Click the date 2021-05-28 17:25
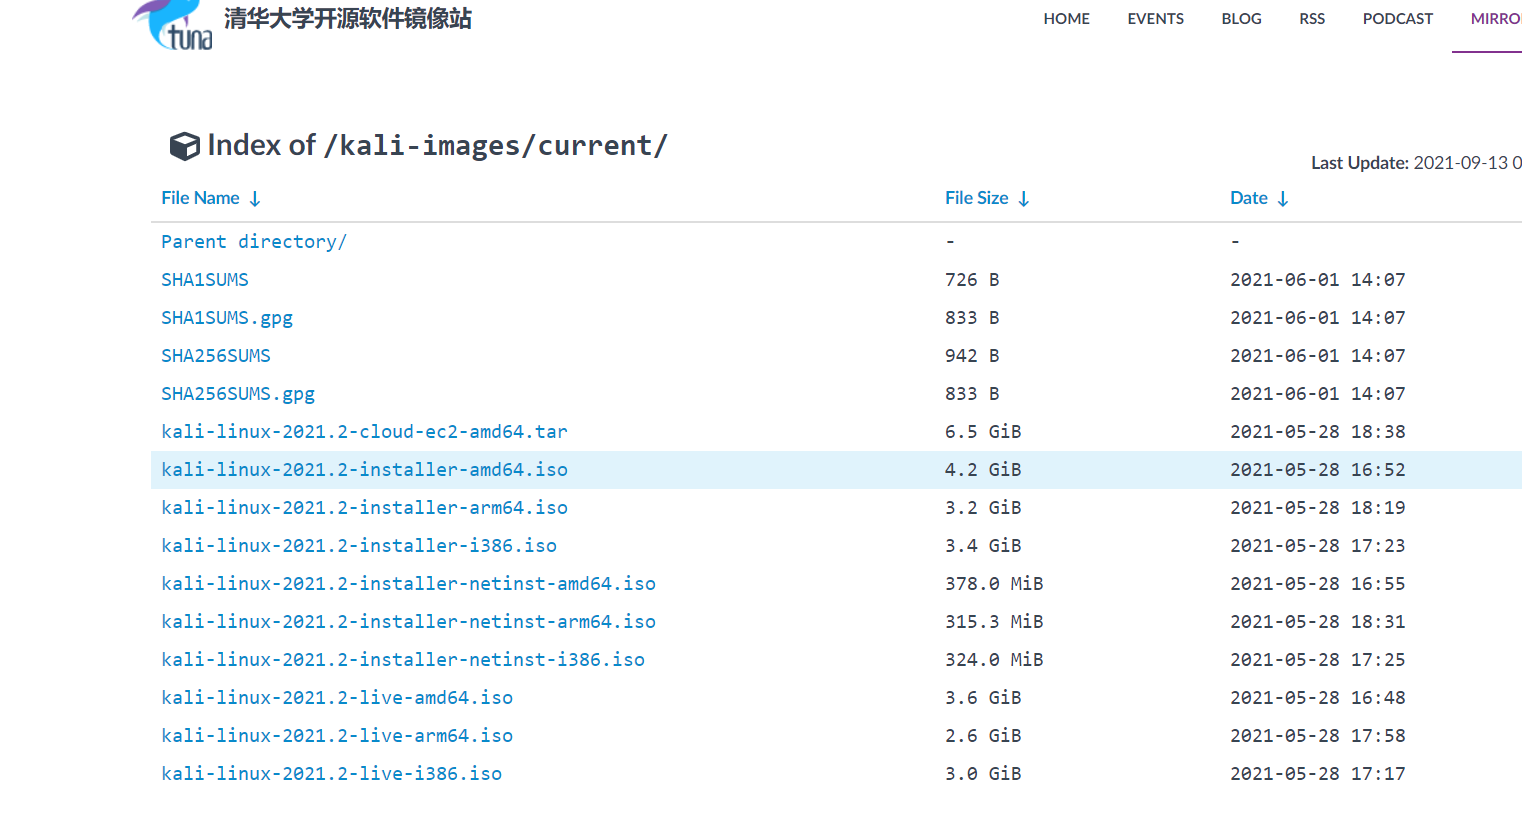The image size is (1522, 833). tap(1318, 660)
